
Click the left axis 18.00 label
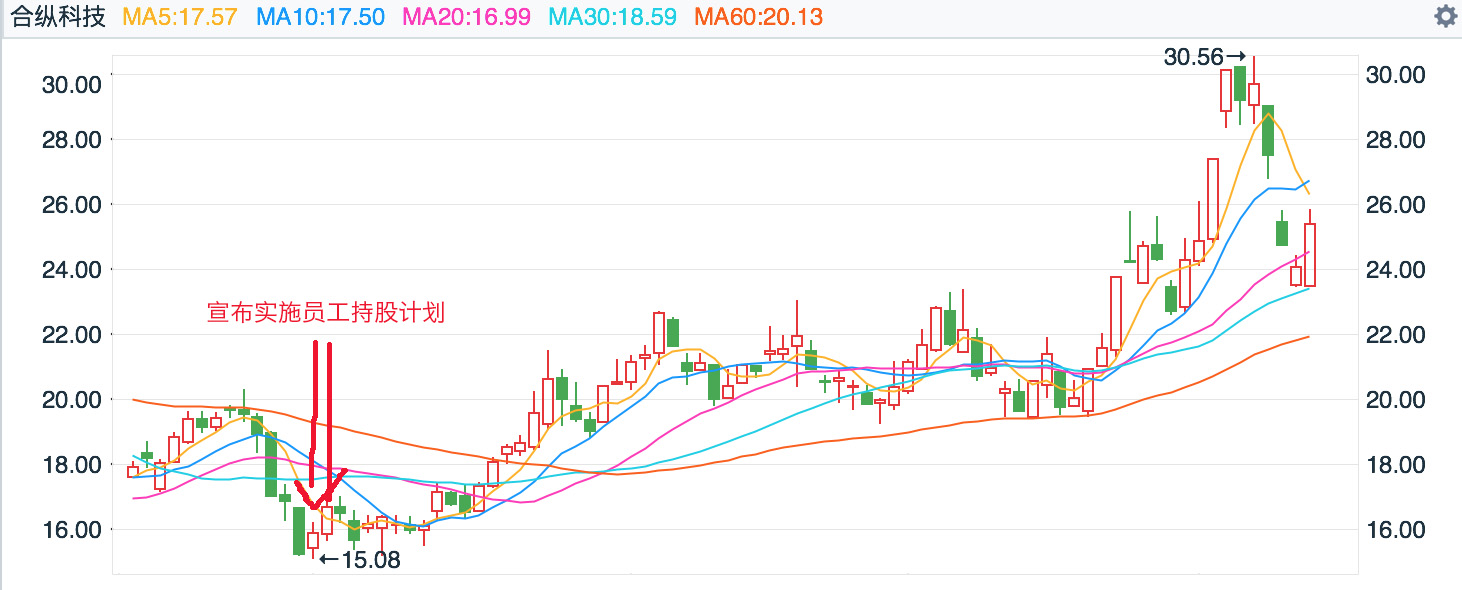click(x=71, y=464)
